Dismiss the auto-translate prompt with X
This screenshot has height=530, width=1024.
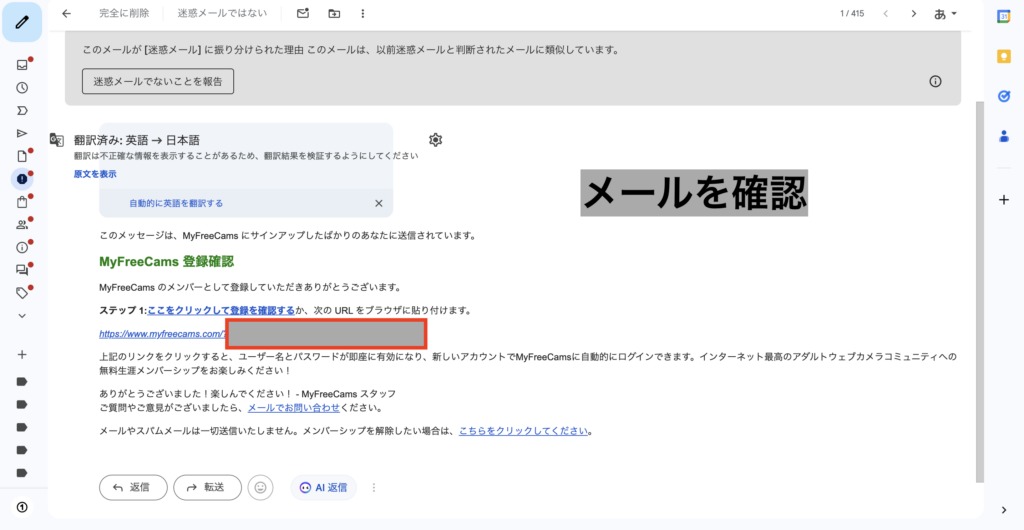click(379, 203)
